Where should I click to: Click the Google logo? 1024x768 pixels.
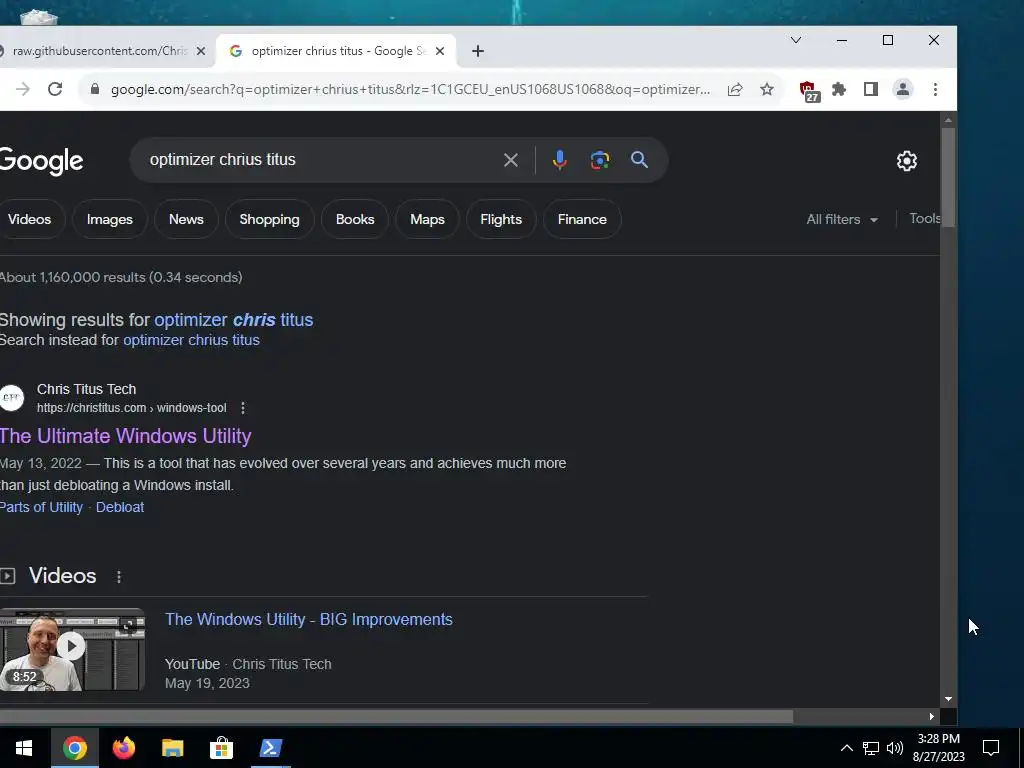[x=41, y=161]
